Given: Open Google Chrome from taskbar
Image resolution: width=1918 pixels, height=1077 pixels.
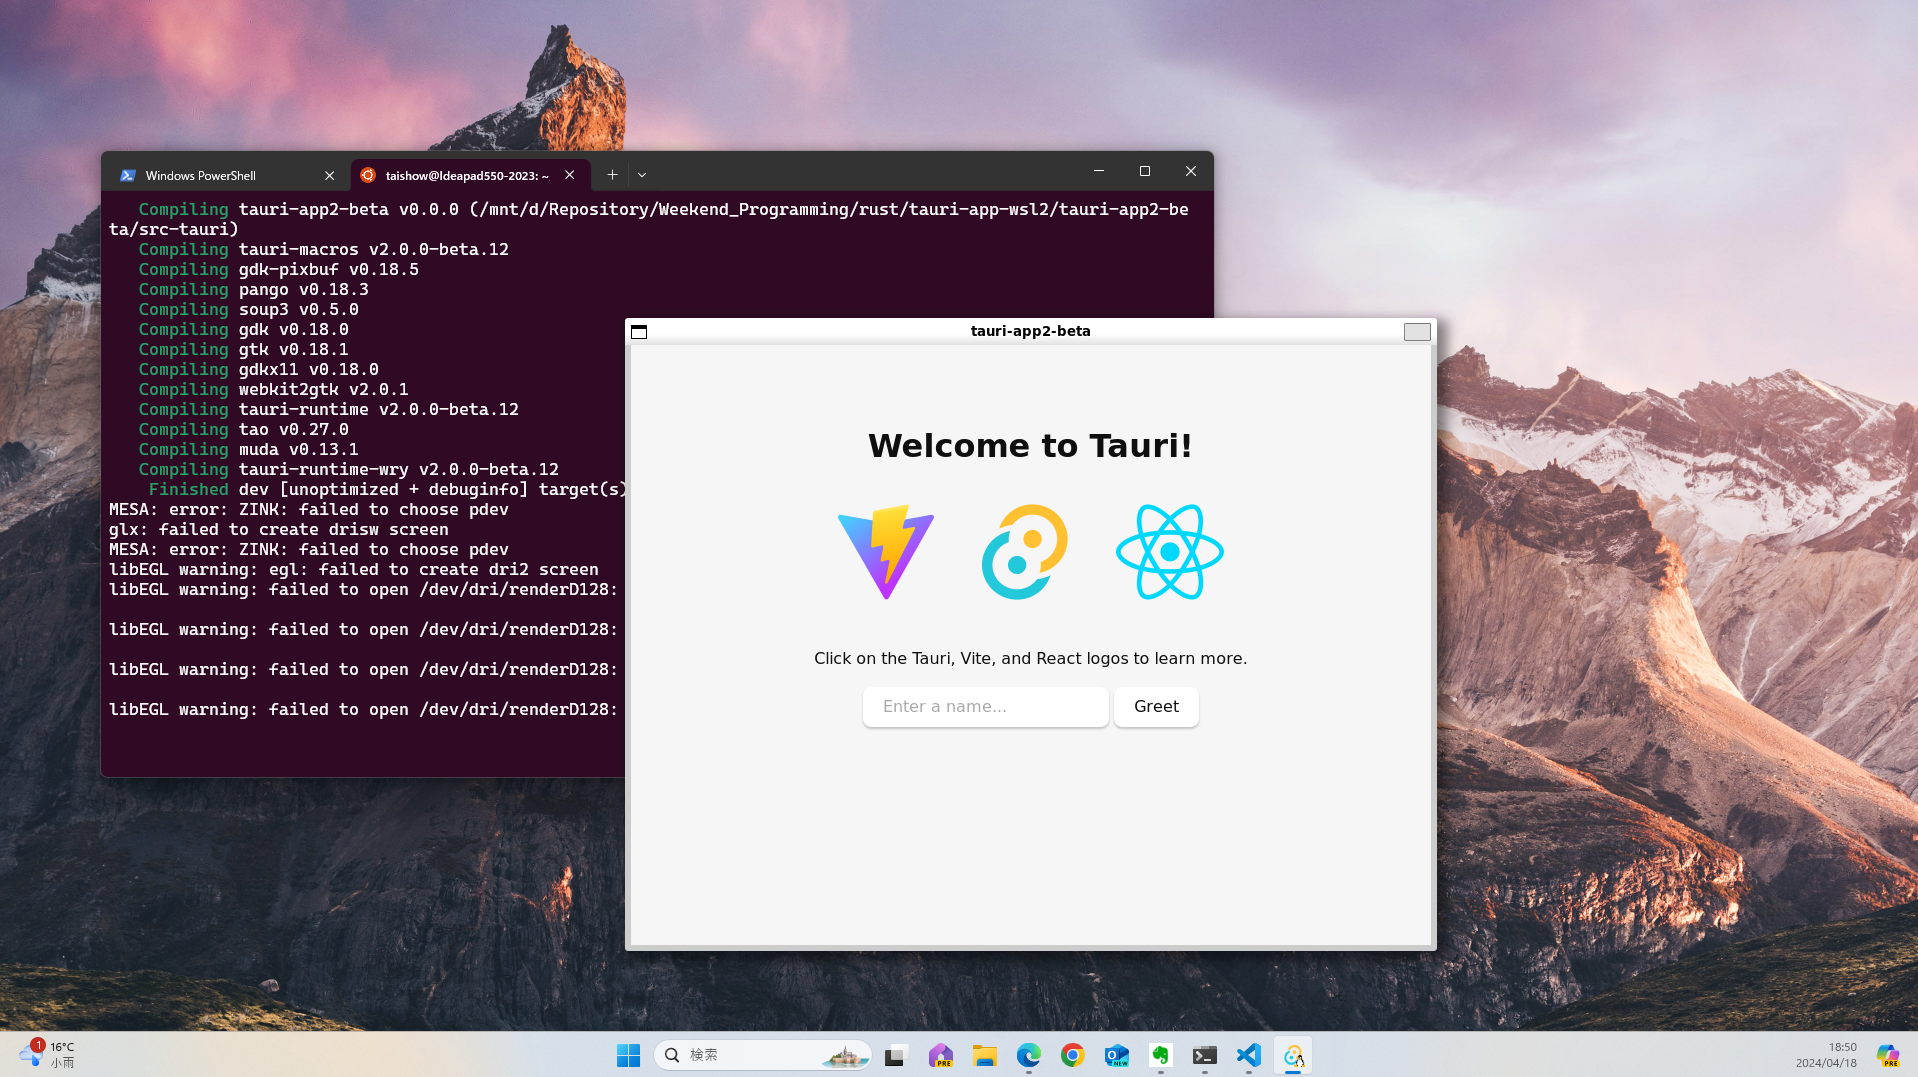Looking at the screenshot, I should 1073,1055.
